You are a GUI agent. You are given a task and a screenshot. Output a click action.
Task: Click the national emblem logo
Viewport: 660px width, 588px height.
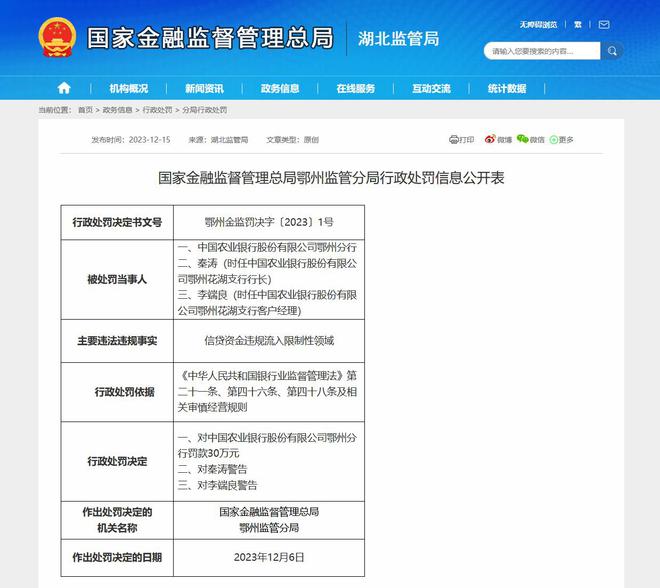[x=57, y=38]
